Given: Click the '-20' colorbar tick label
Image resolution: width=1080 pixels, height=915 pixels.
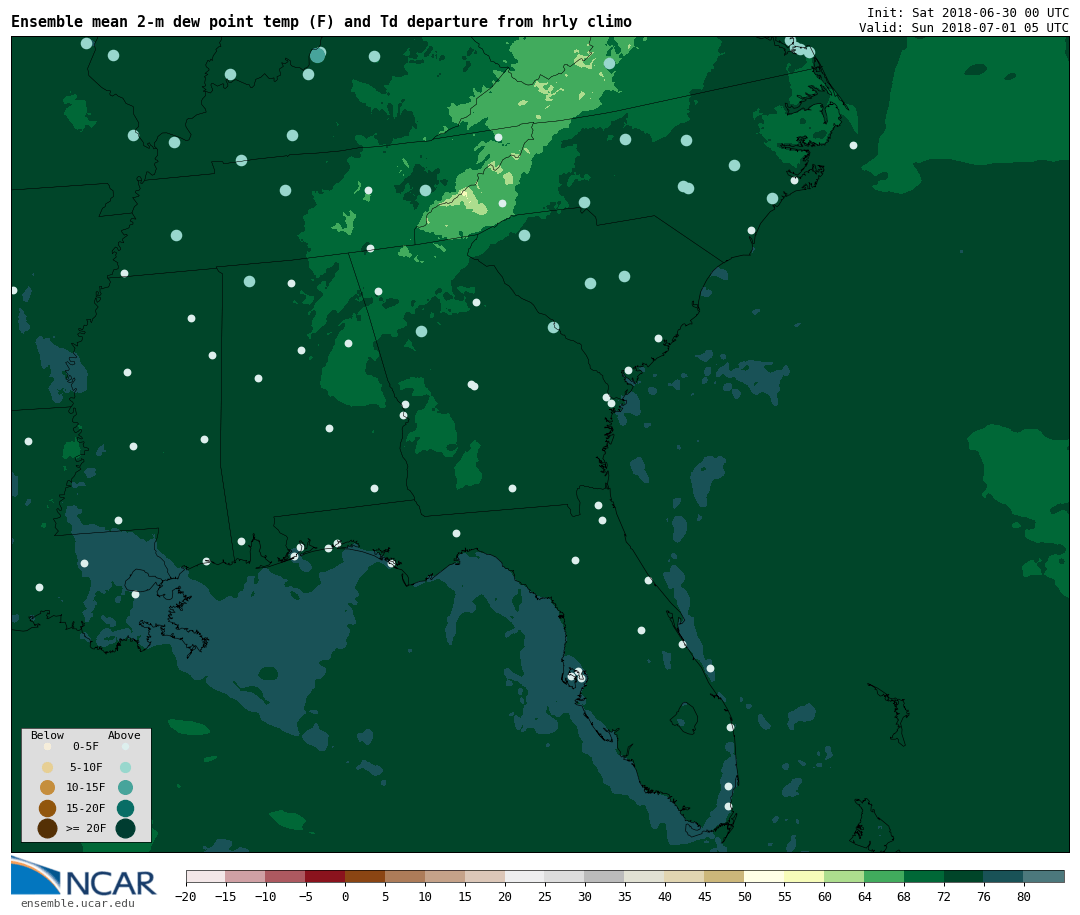Looking at the screenshot, I should click(x=185, y=896).
